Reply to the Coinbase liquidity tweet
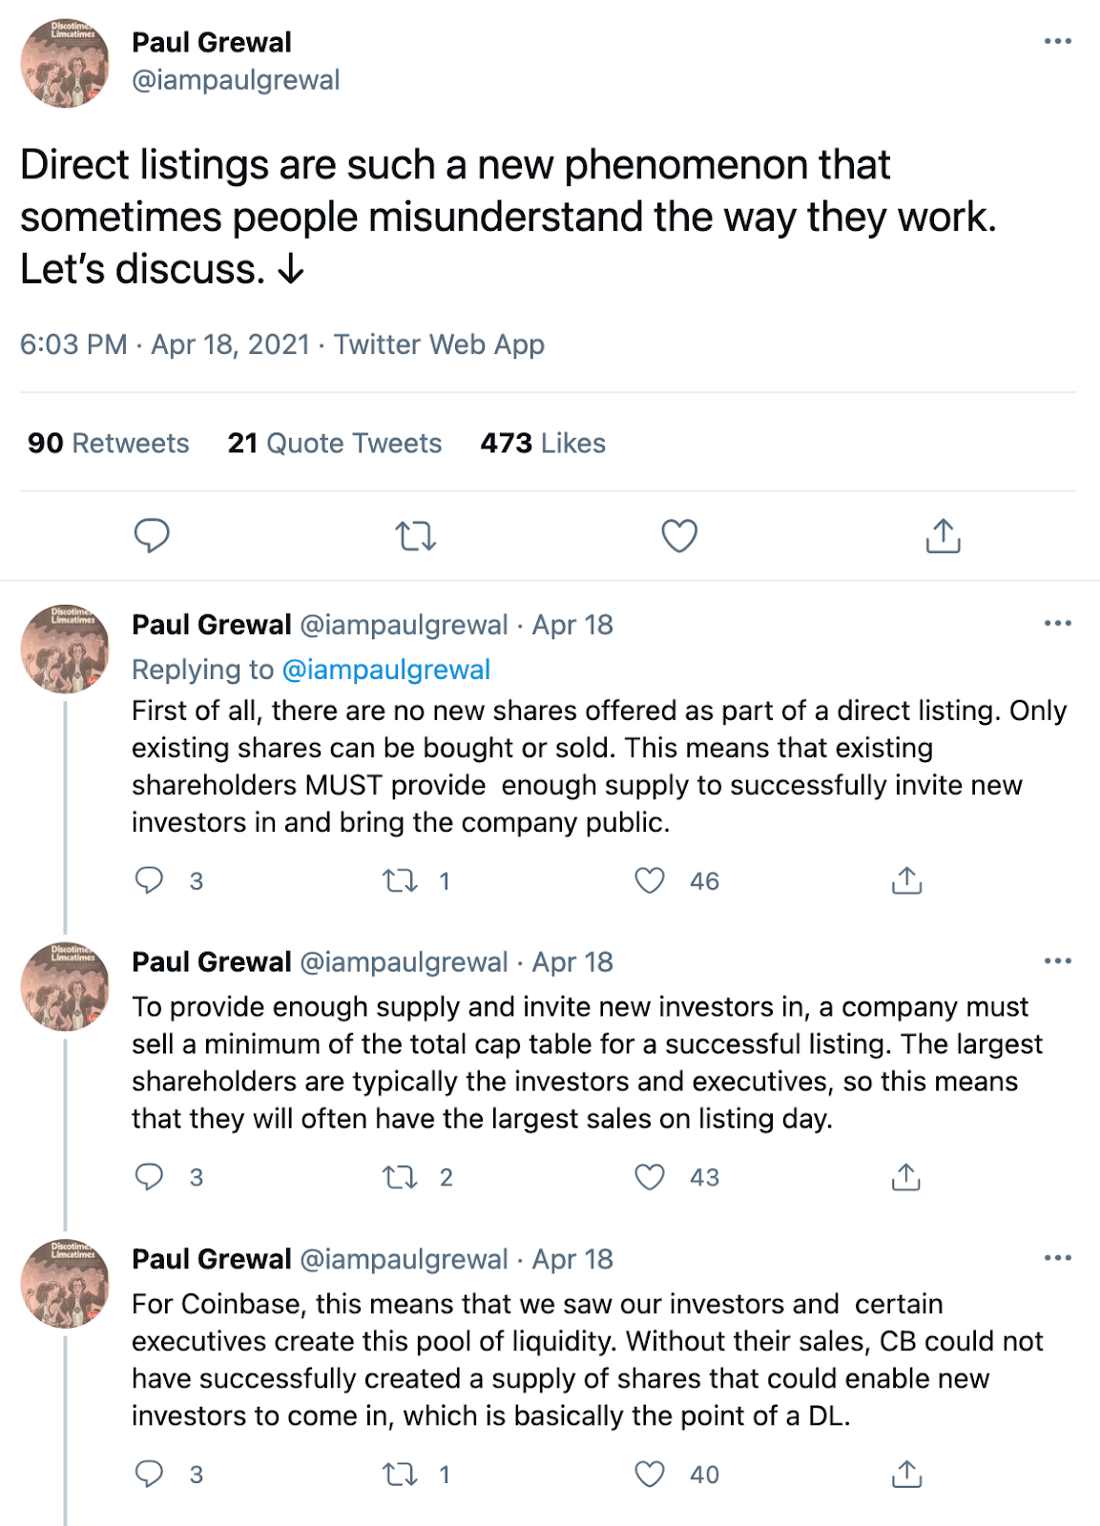 coord(149,1474)
